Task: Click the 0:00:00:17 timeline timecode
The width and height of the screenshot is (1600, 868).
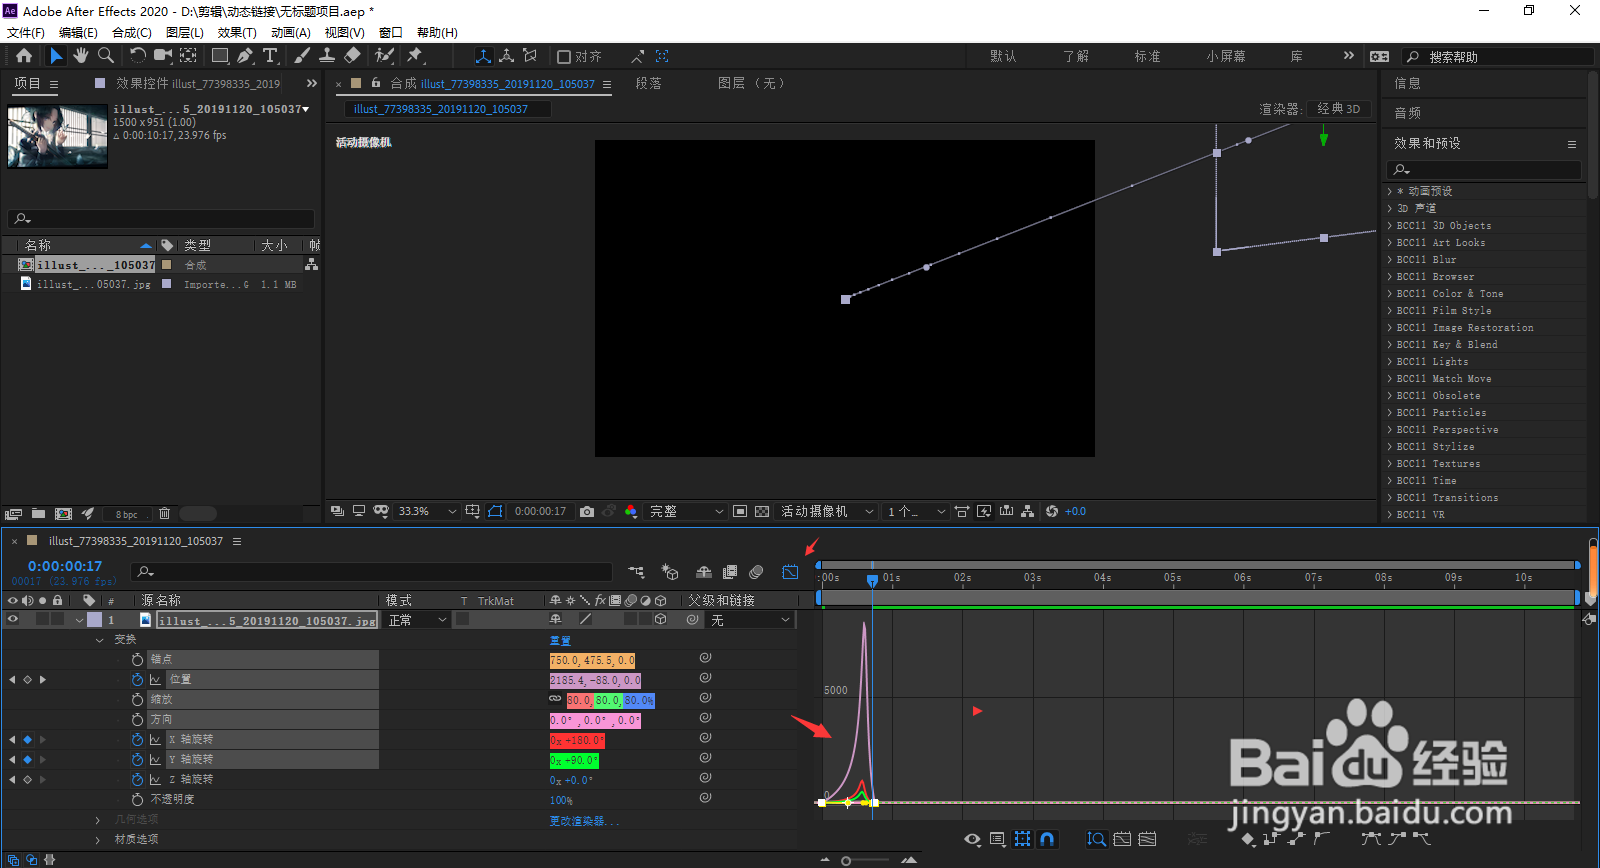Action: [x=65, y=566]
